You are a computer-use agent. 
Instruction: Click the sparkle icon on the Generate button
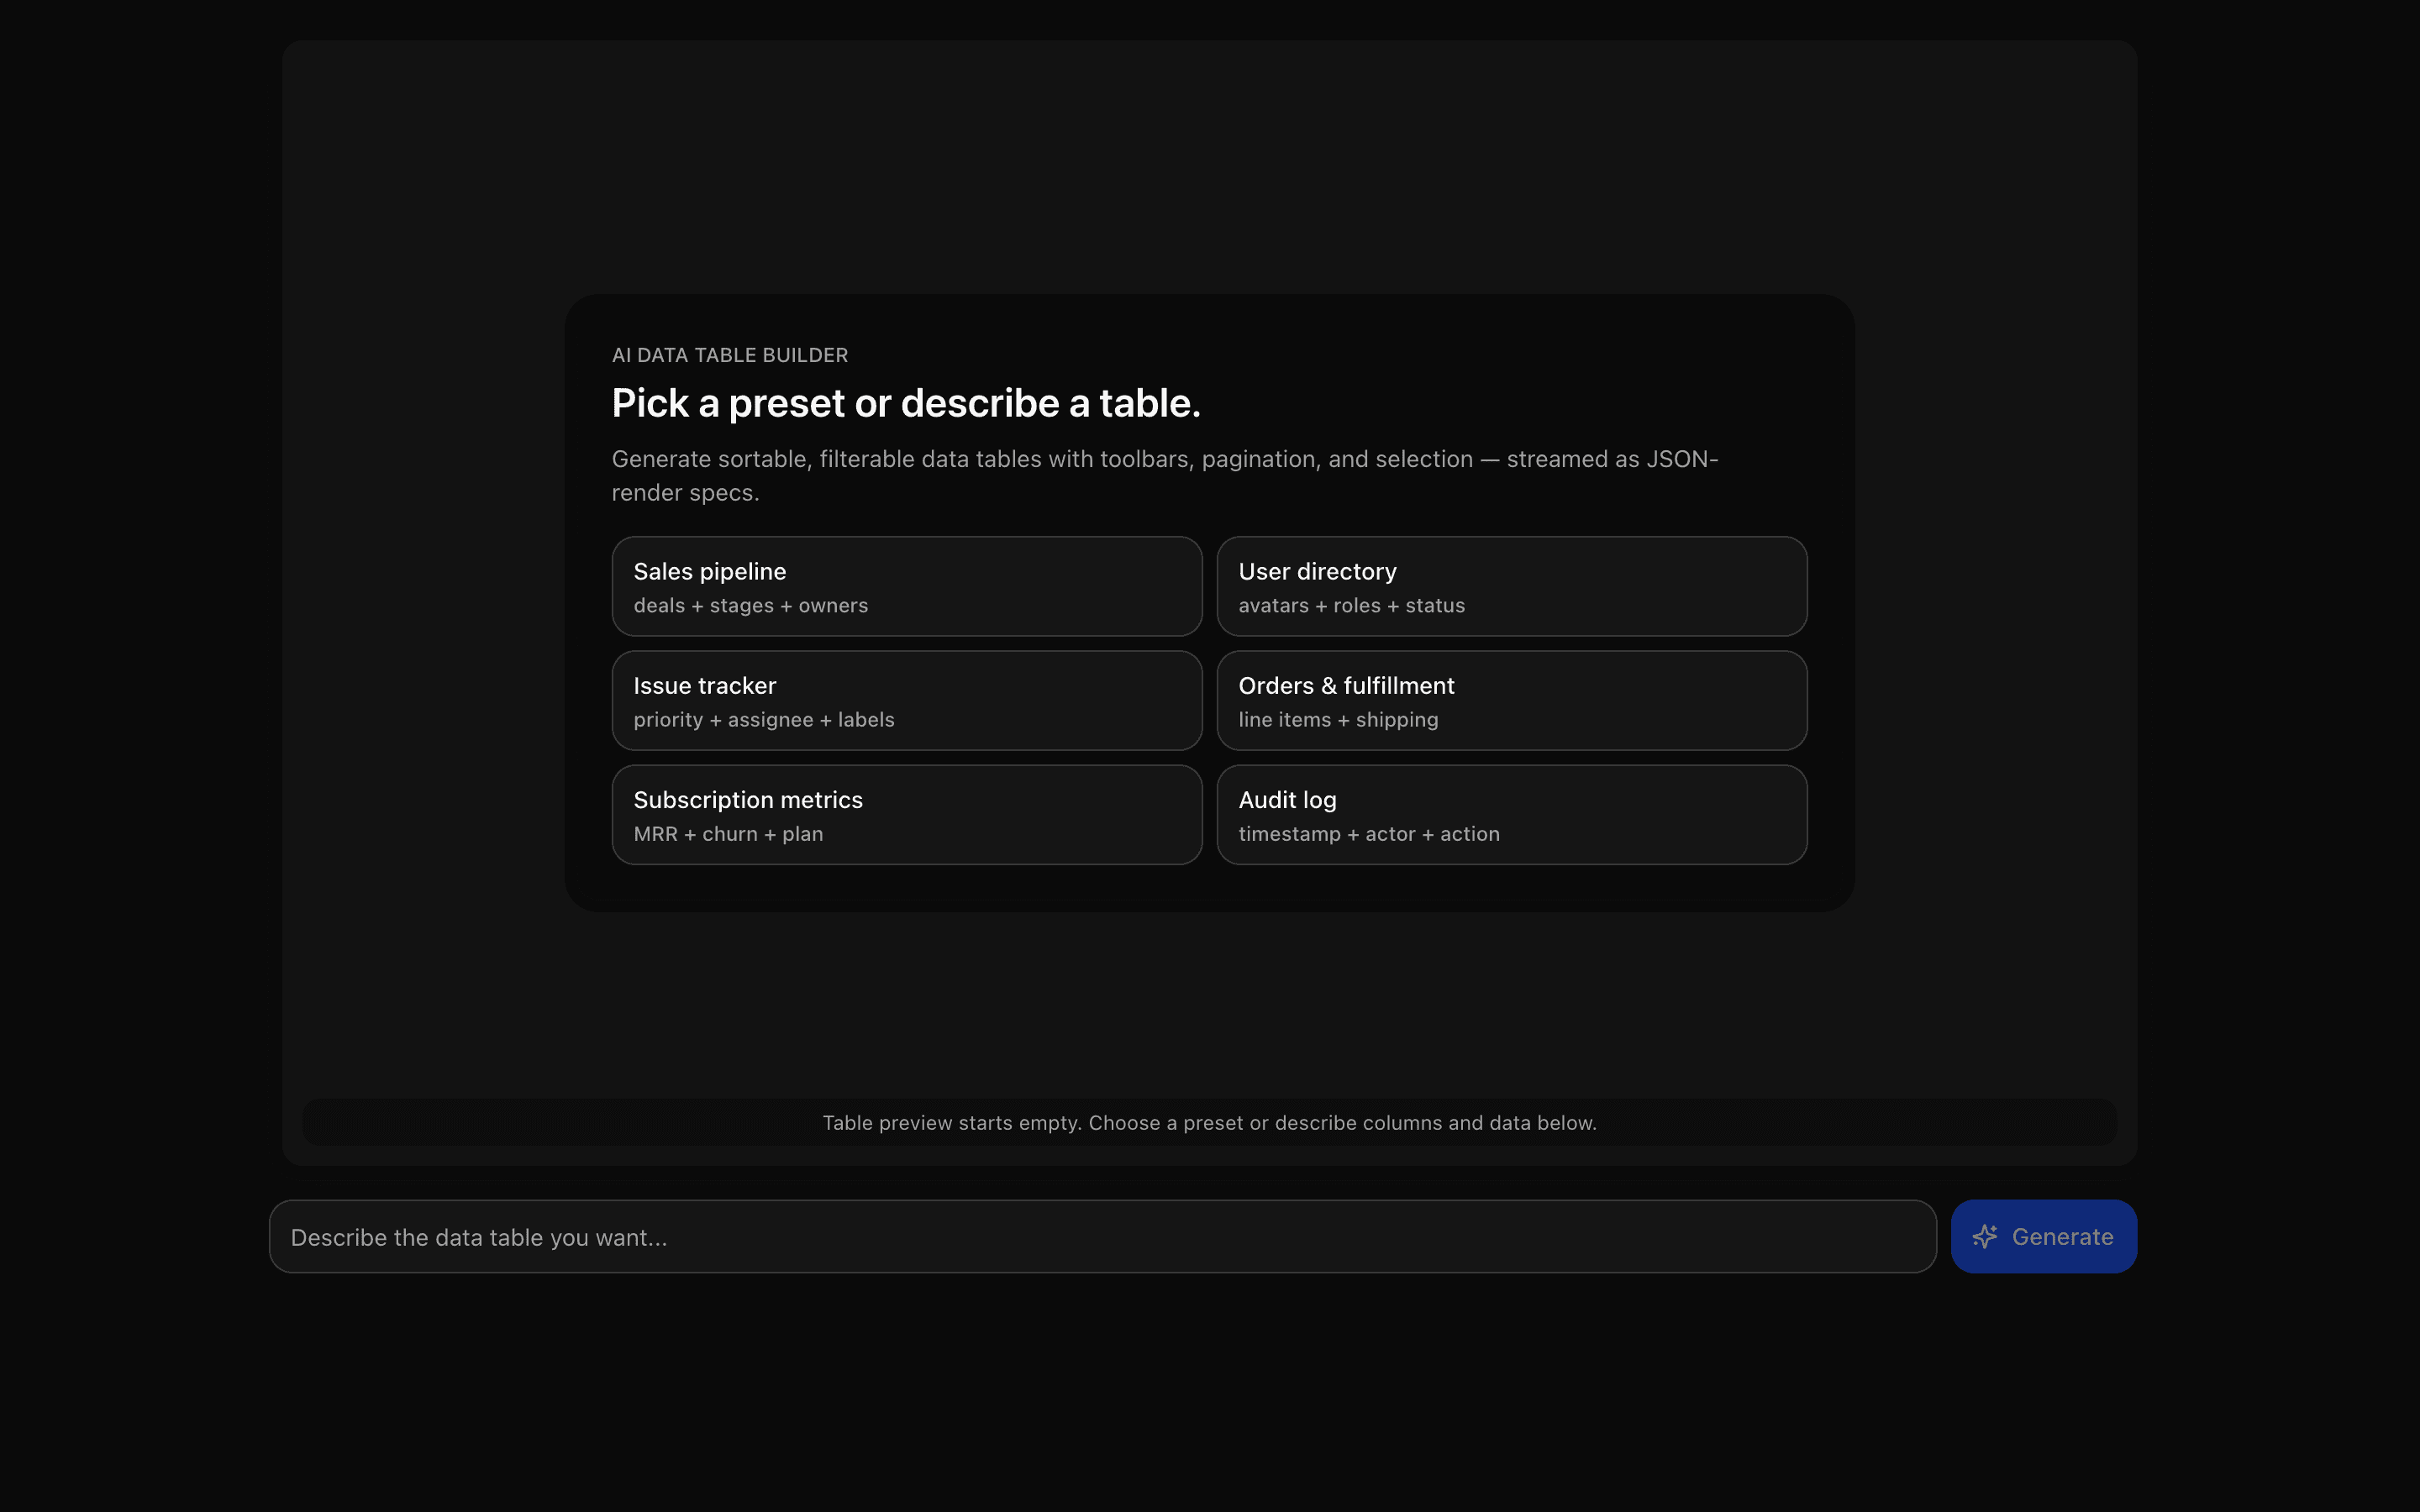[1986, 1236]
